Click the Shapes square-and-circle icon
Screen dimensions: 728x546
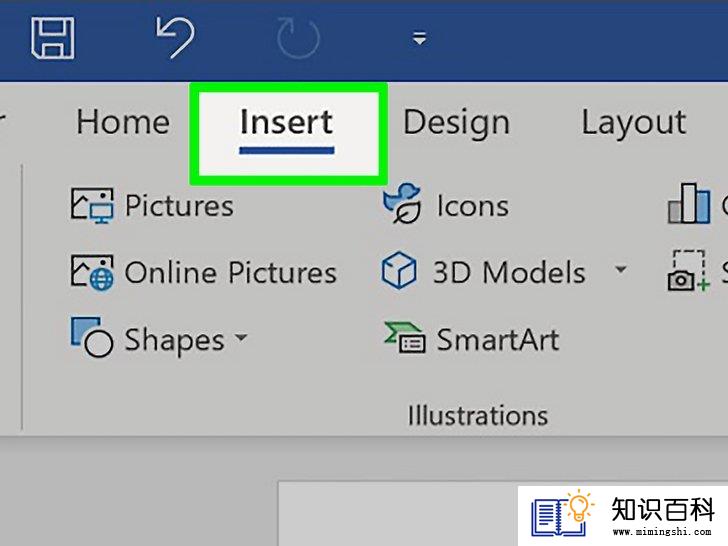click(91, 337)
